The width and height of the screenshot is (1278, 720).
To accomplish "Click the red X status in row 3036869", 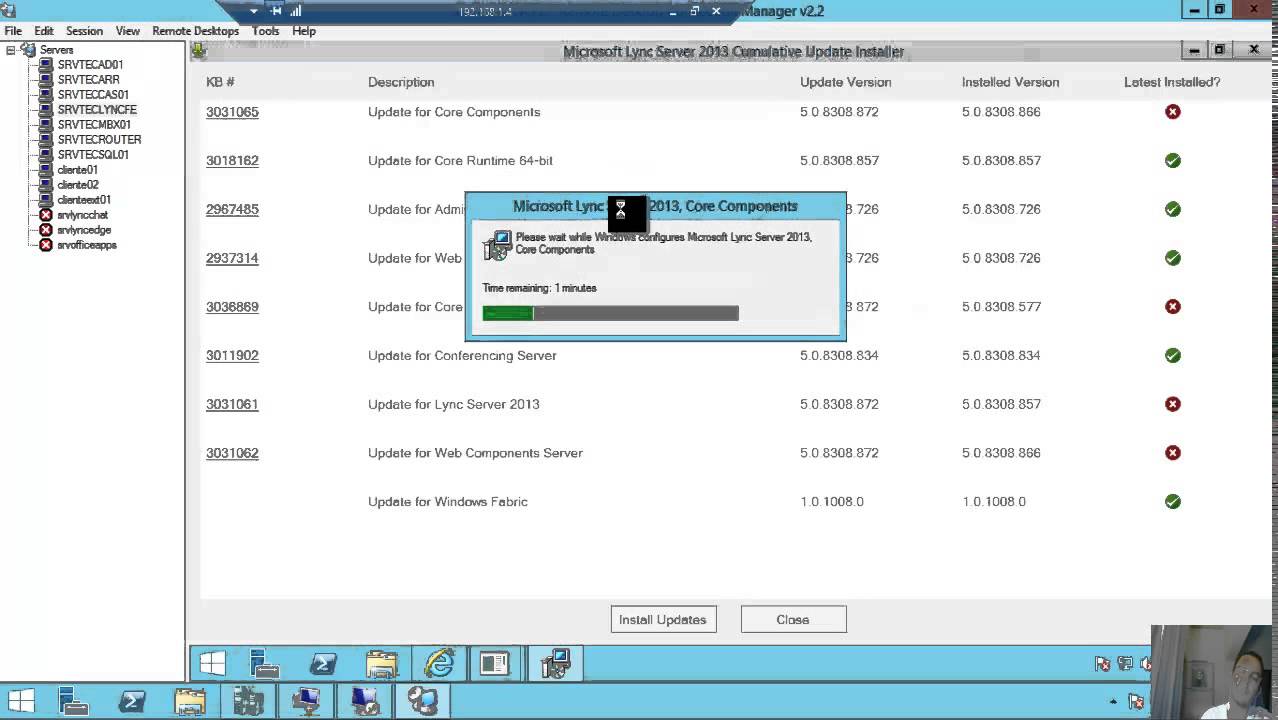I will pyautogui.click(x=1173, y=307).
